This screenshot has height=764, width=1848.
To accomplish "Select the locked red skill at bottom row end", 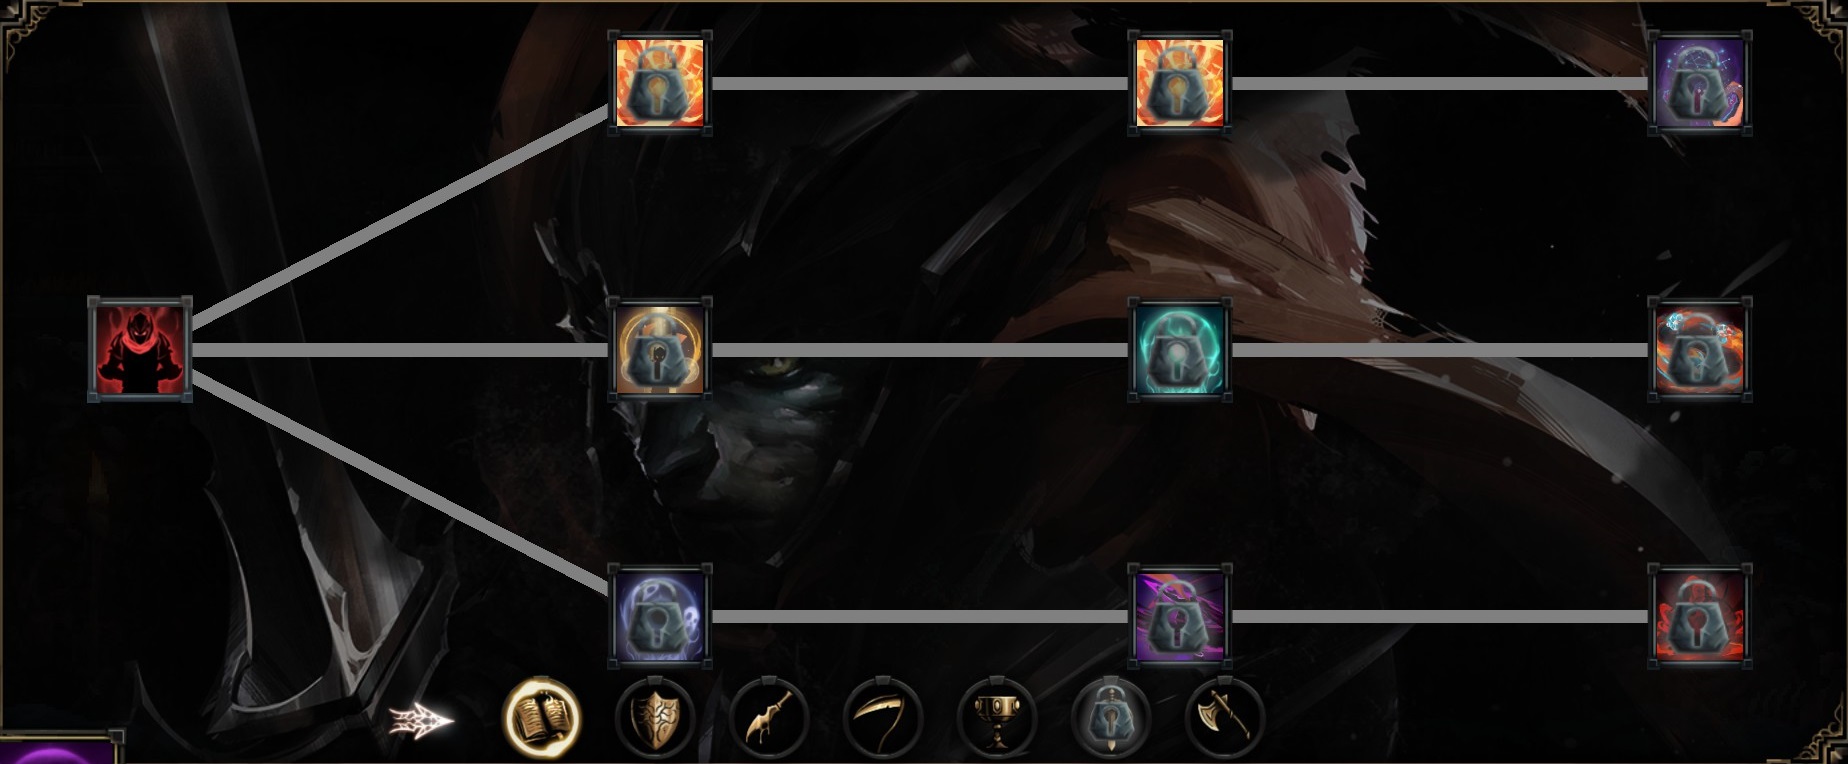I will [x=1699, y=616].
